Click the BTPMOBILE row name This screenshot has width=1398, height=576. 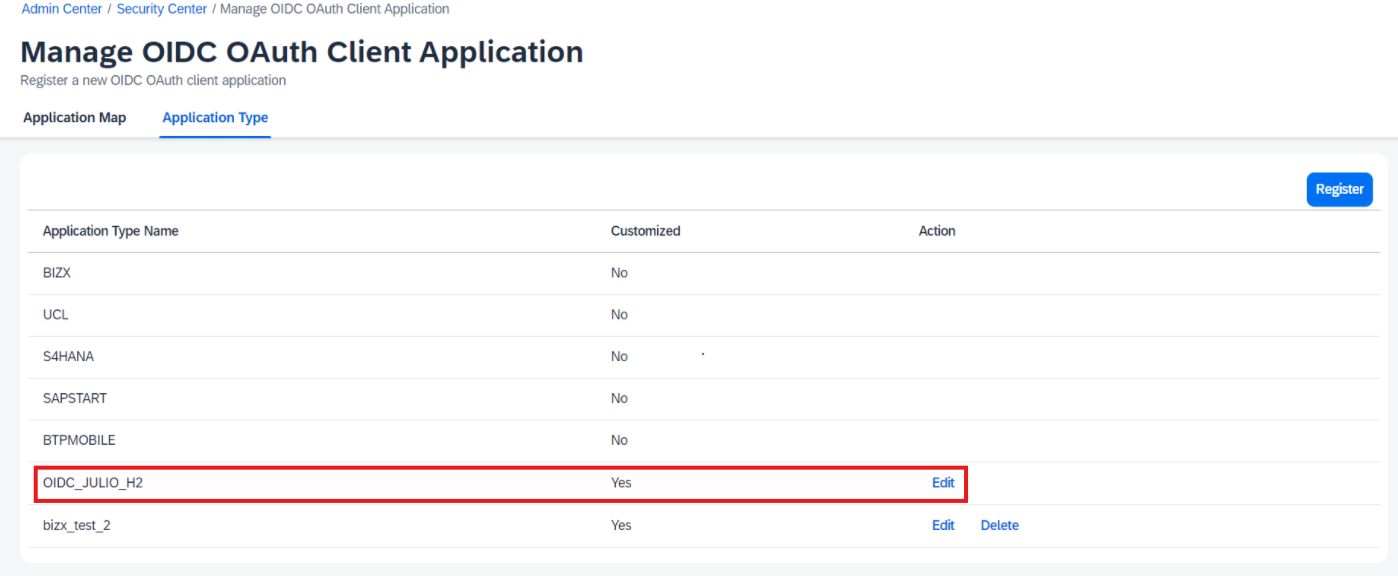[x=79, y=441]
